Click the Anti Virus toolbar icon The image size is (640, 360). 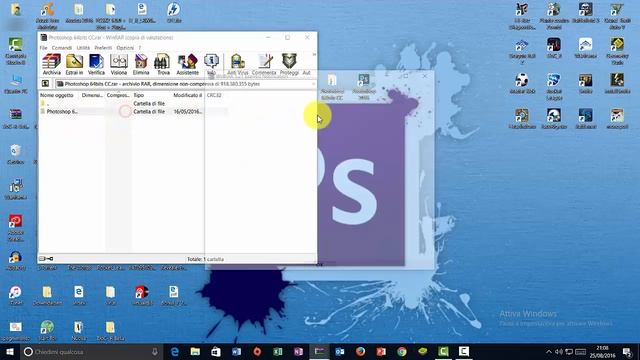[x=238, y=64]
